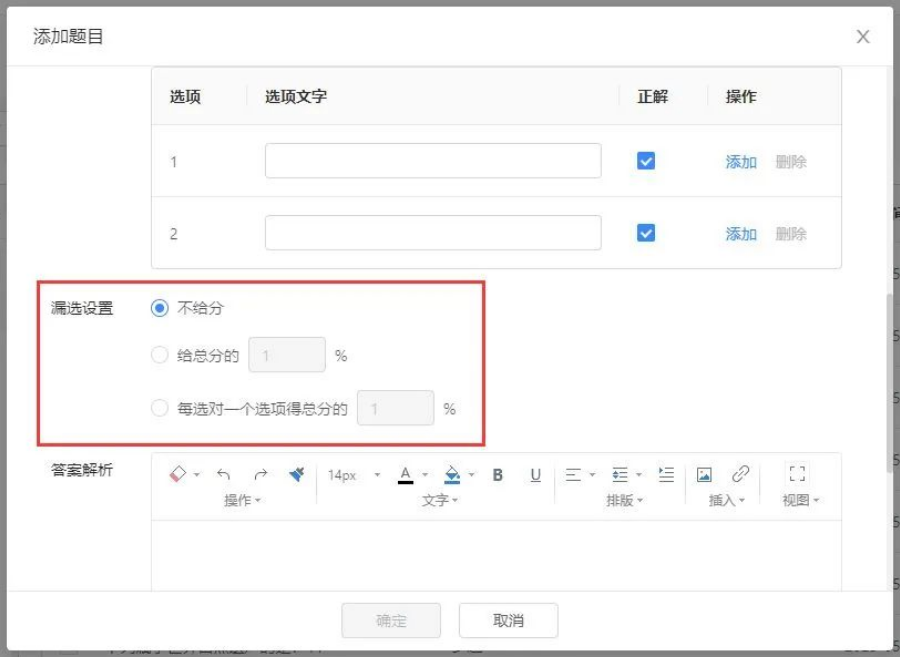Click the 选项文字 column header
Image resolution: width=900 pixels, height=657 pixels.
pos(296,96)
